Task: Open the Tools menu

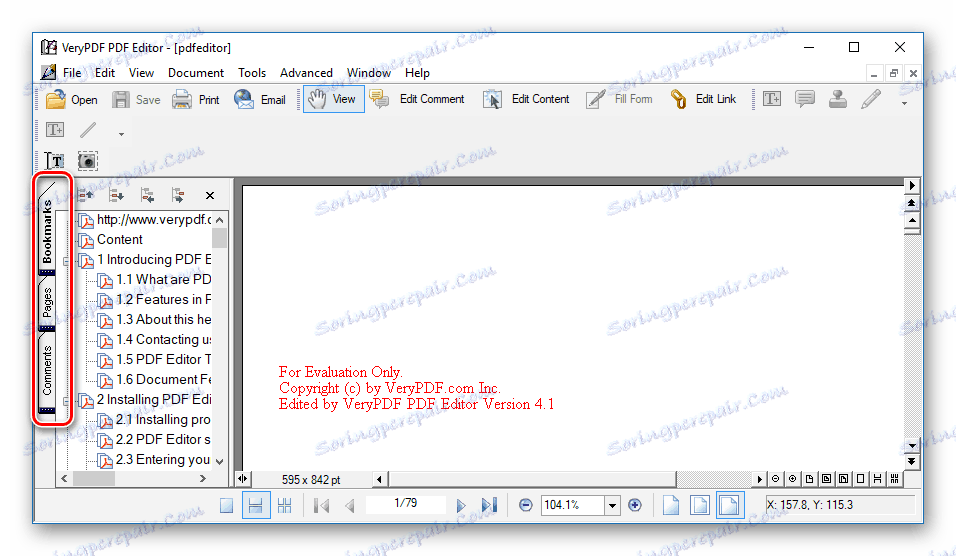Action: pyautogui.click(x=252, y=73)
